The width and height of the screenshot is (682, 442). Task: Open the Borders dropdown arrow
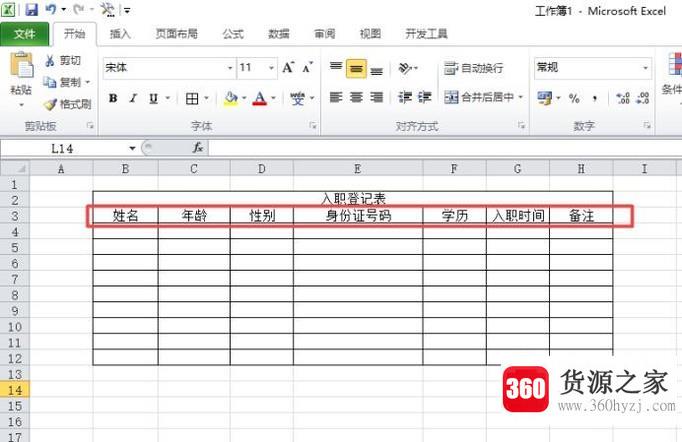coord(207,98)
